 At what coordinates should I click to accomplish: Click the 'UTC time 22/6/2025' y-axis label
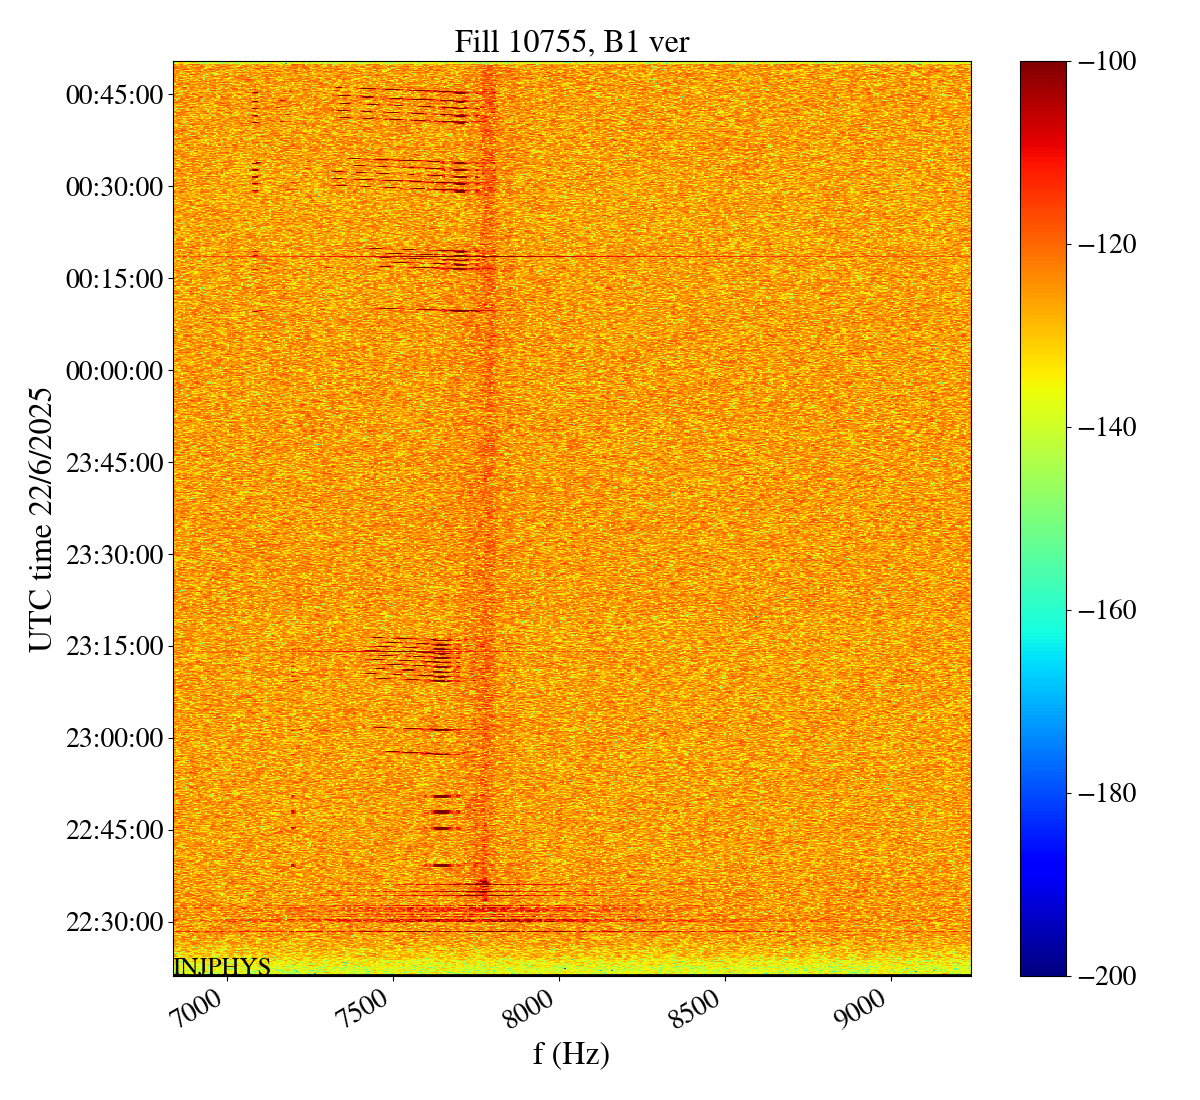pos(41,519)
